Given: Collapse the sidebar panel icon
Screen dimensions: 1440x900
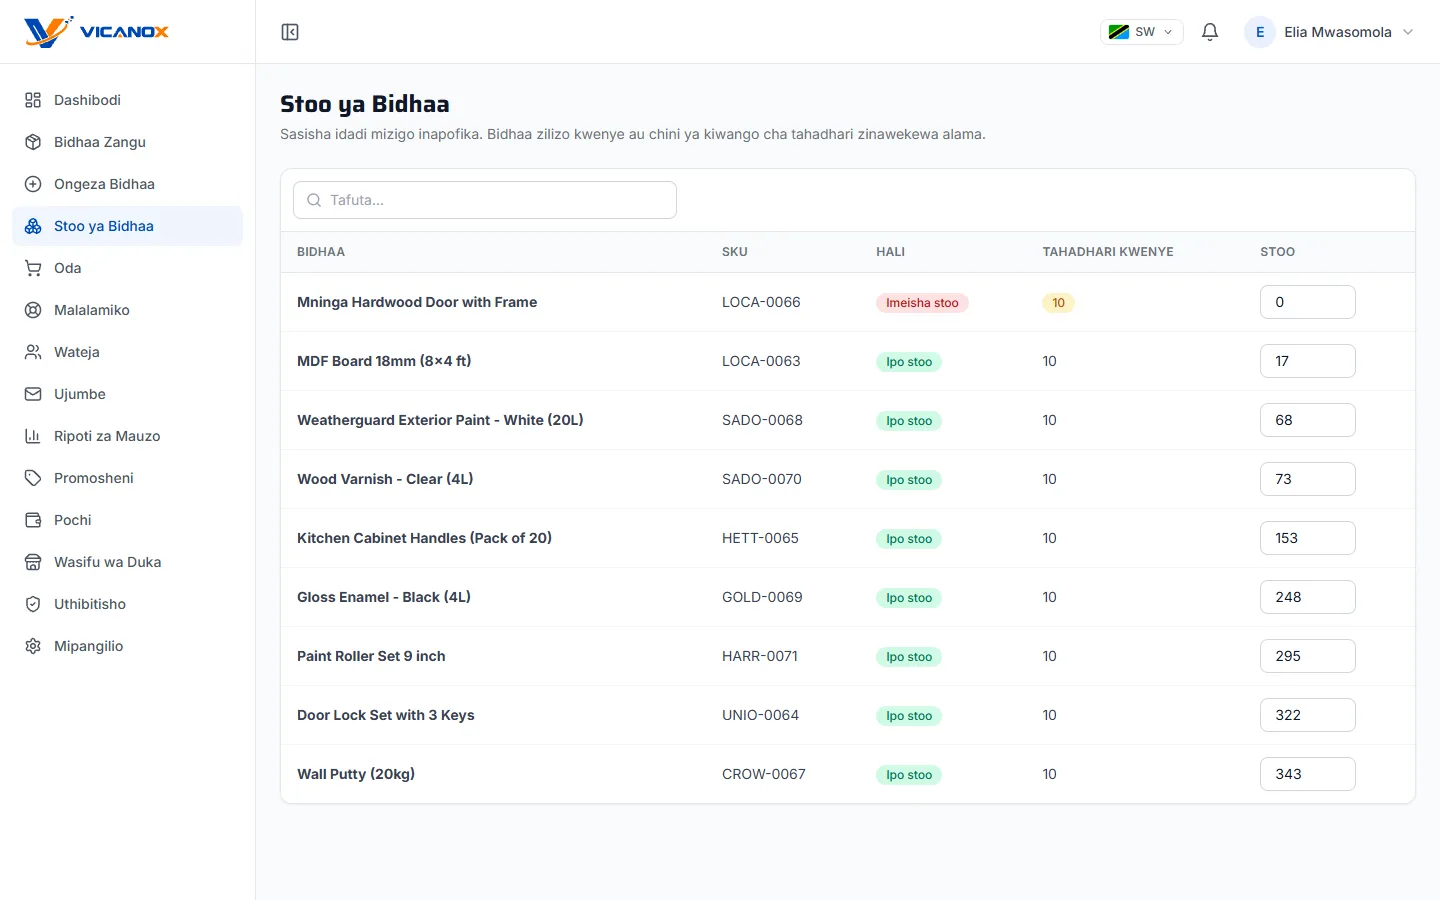Looking at the screenshot, I should (x=290, y=32).
